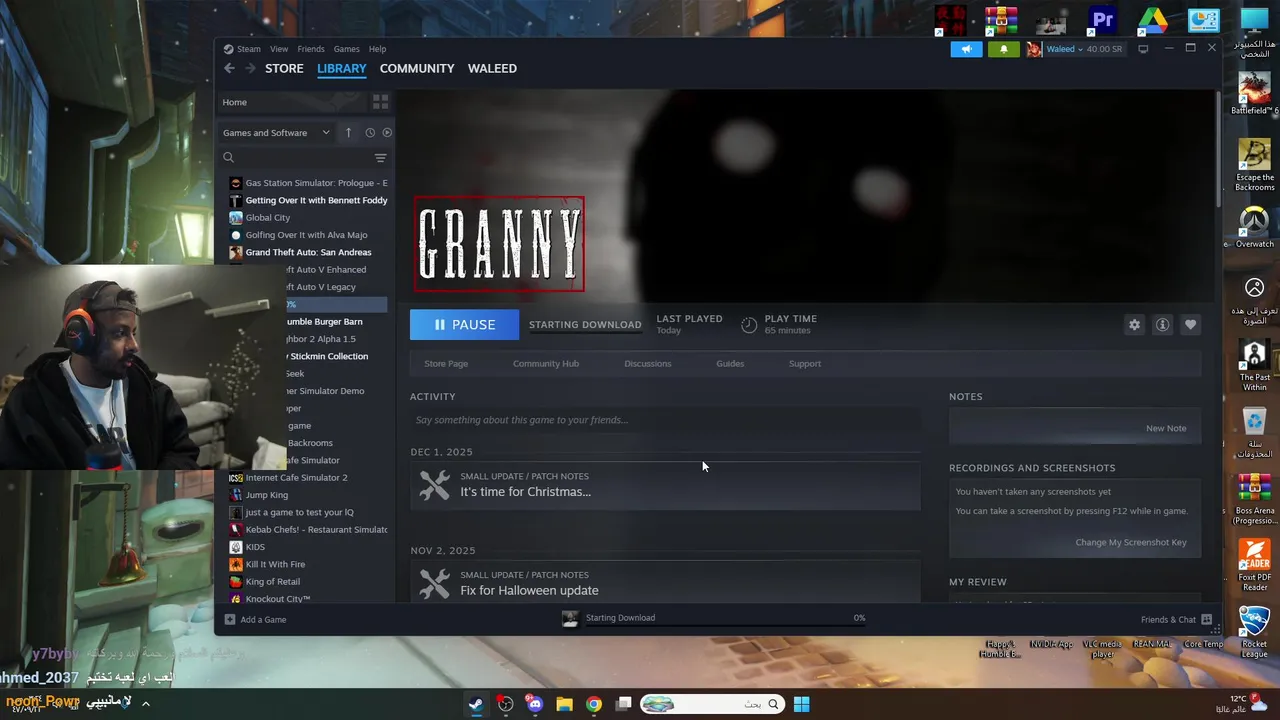
Task: Open Google Chrome in the taskbar
Action: [594, 704]
